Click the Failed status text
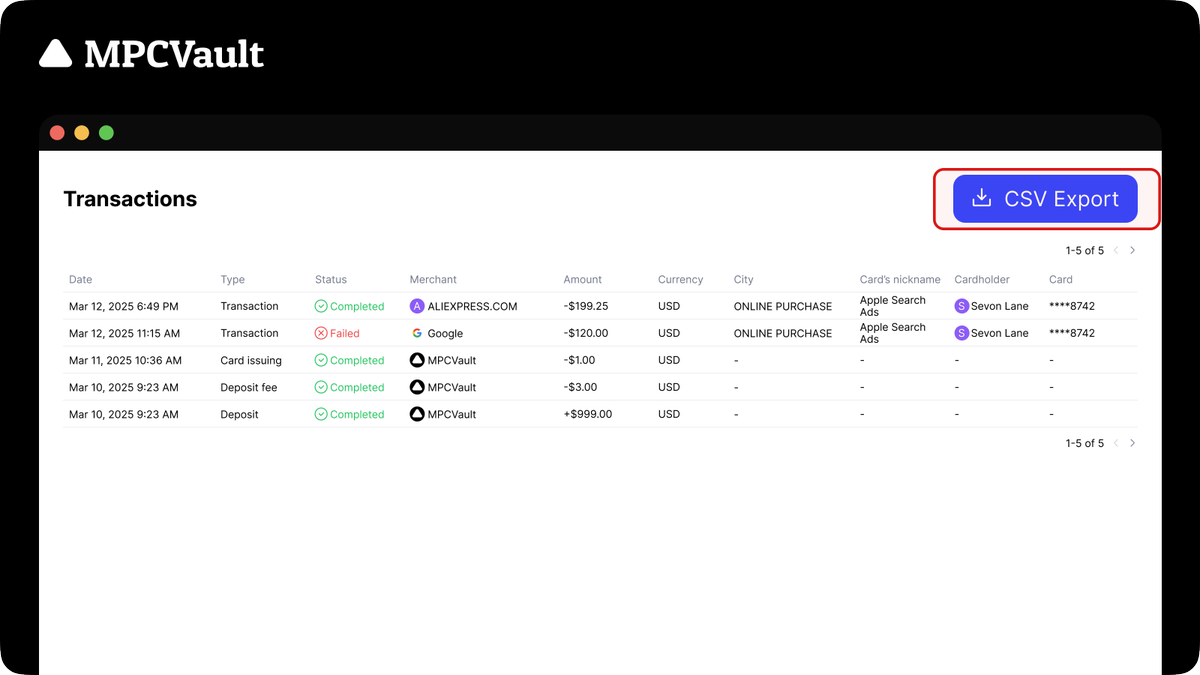 [x=345, y=333]
